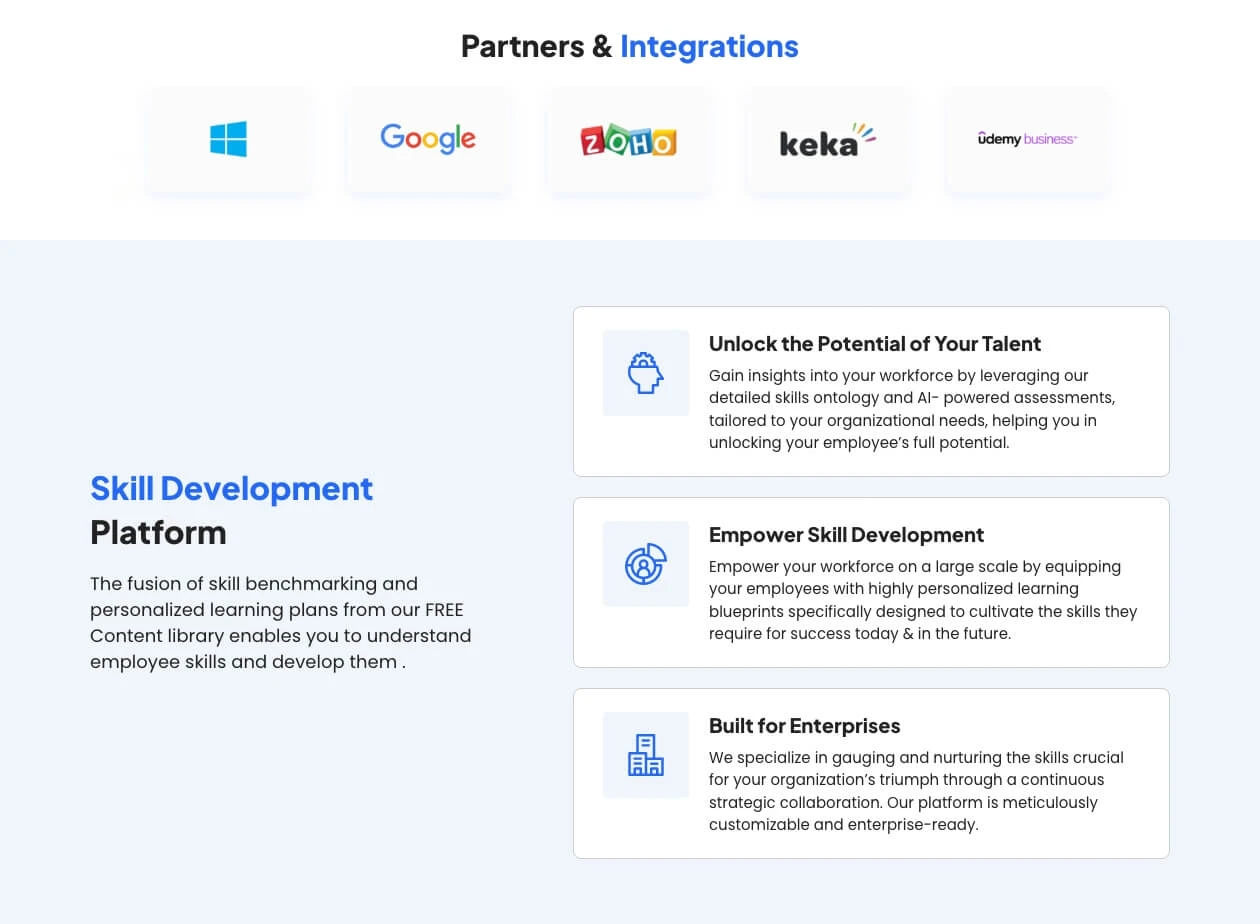1260x924 pixels.
Task: Select the Keka integration logo
Action: click(828, 140)
